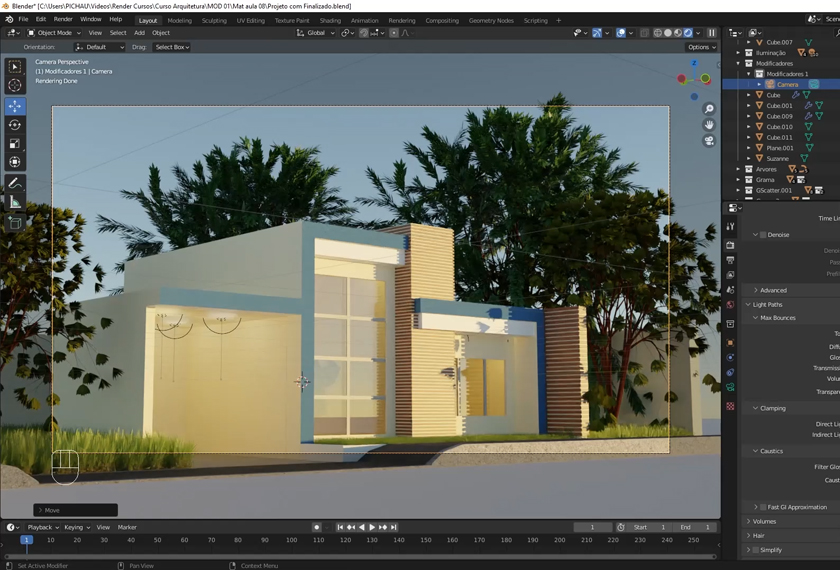Viewport: 840px width, 570px height.
Task: Toggle camera view using camera gizmo
Action: click(709, 141)
